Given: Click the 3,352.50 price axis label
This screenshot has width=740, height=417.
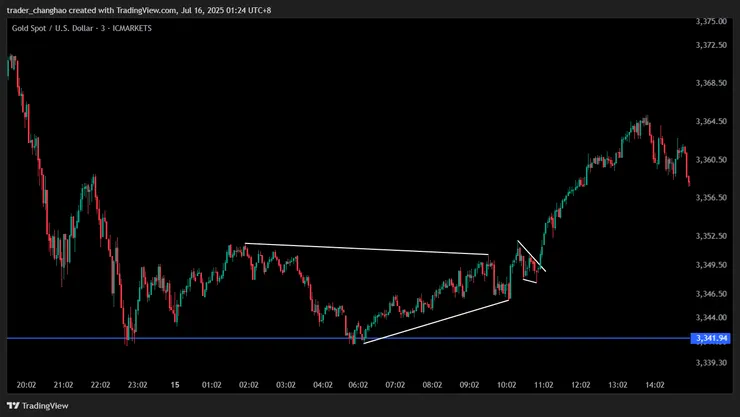Looking at the screenshot, I should [x=711, y=236].
